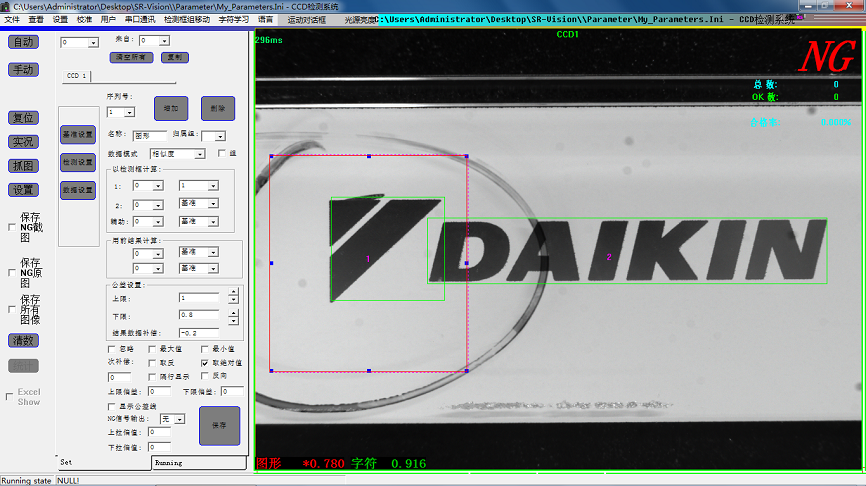This screenshot has width=866, height=486.
Task: Enable the 保存NG截图 checkbox
Action: pos(11,228)
